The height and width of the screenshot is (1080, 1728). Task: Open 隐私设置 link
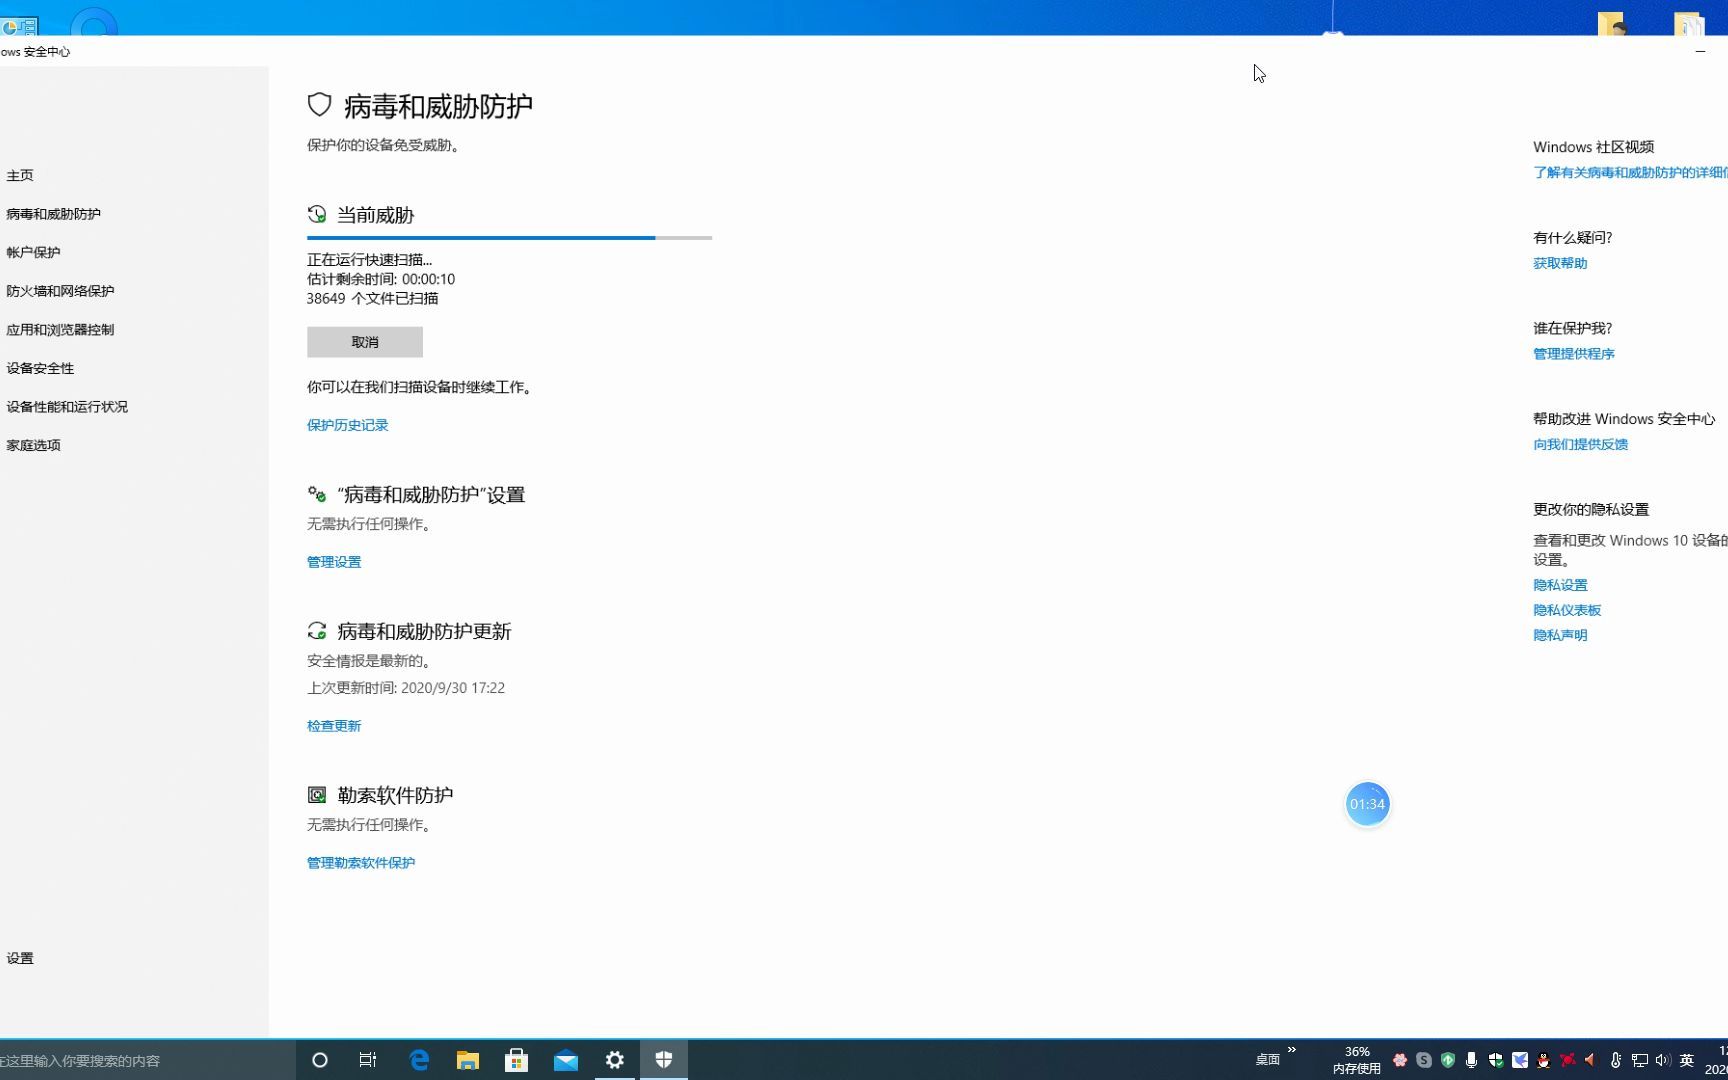point(1560,585)
